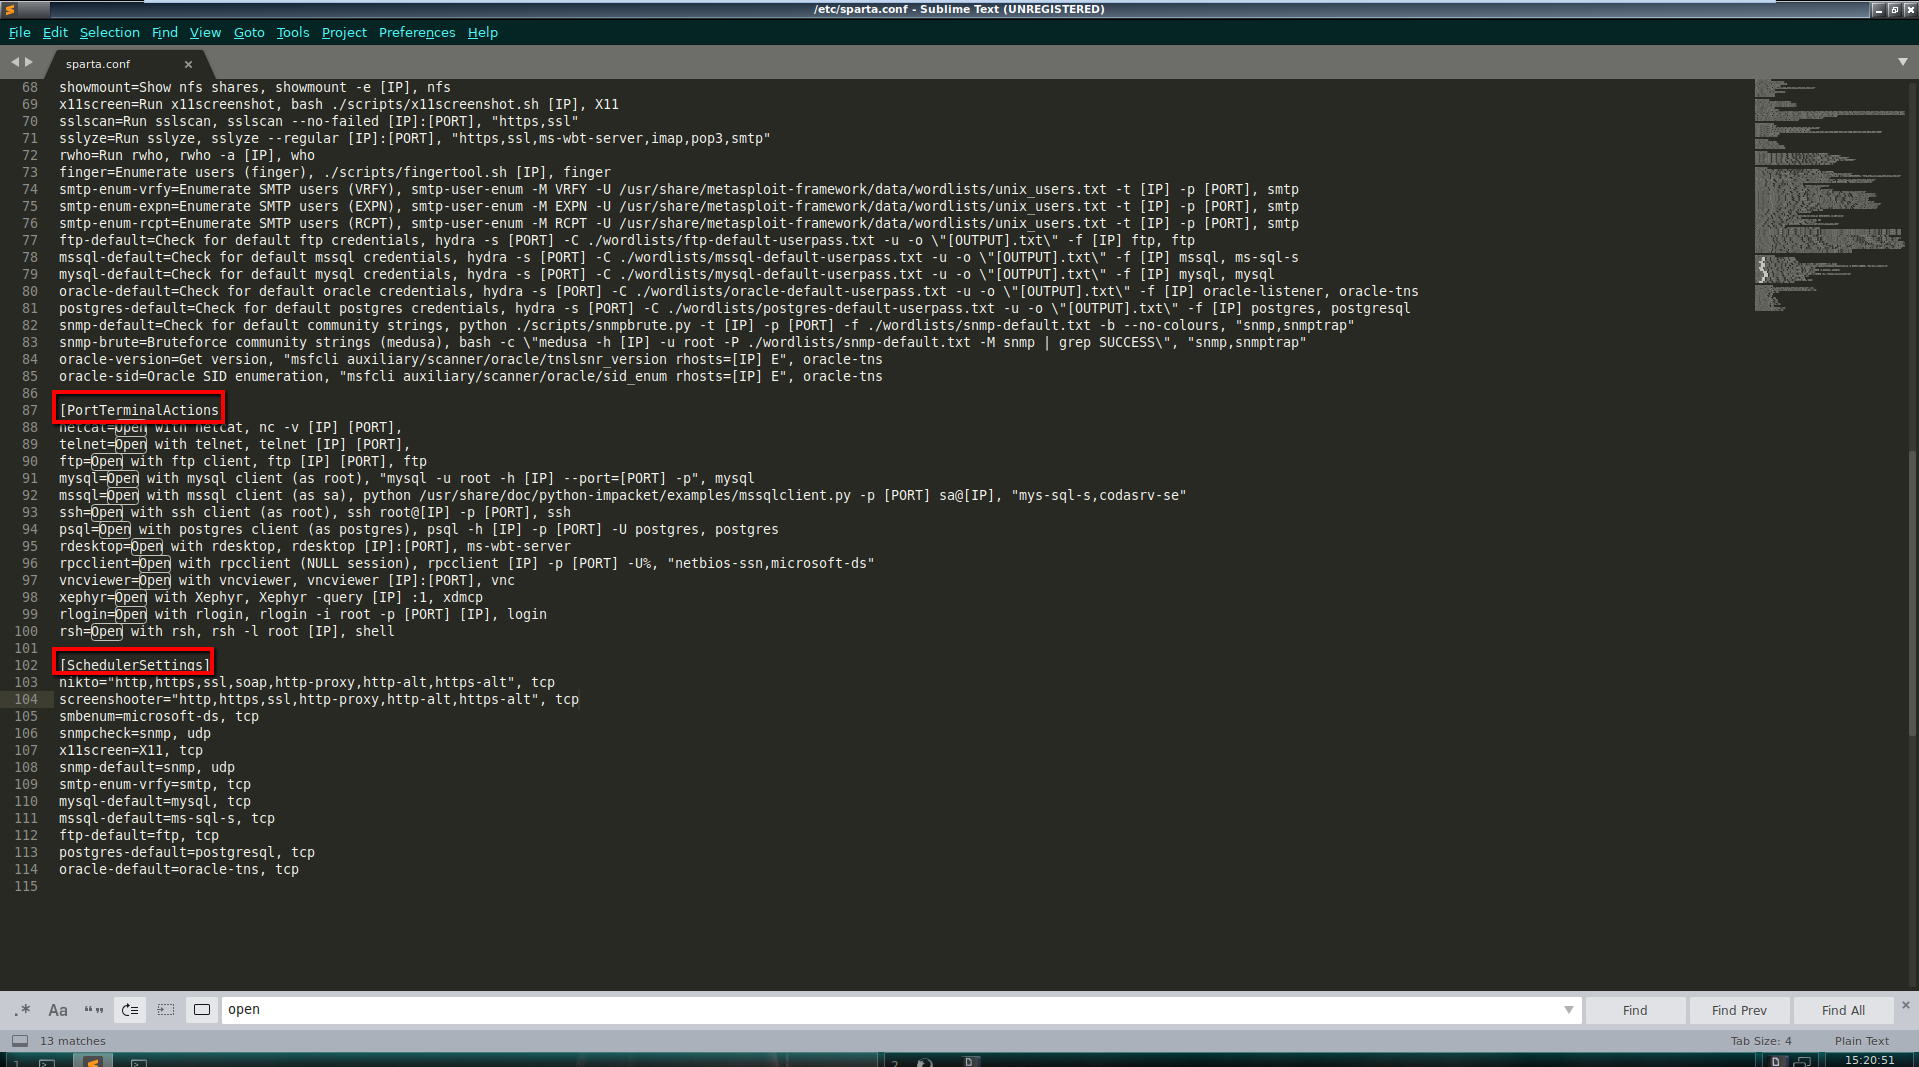The width and height of the screenshot is (1919, 1067).
Task: Toggle in-selection search icon
Action: coord(166,1010)
